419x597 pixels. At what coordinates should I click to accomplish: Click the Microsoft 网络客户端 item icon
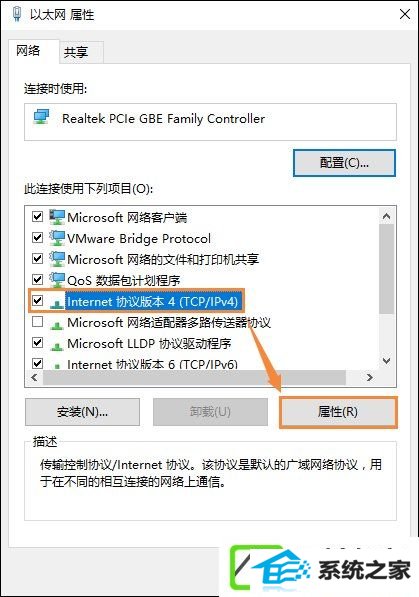(57, 217)
